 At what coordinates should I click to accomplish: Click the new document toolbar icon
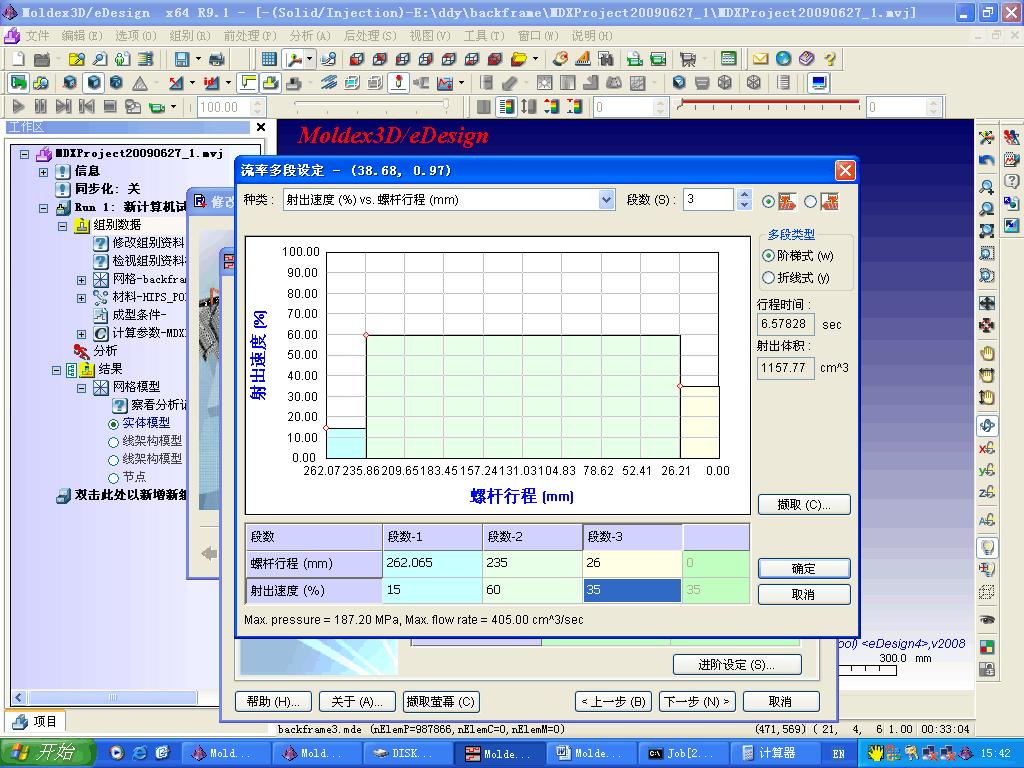pyautogui.click(x=18, y=59)
